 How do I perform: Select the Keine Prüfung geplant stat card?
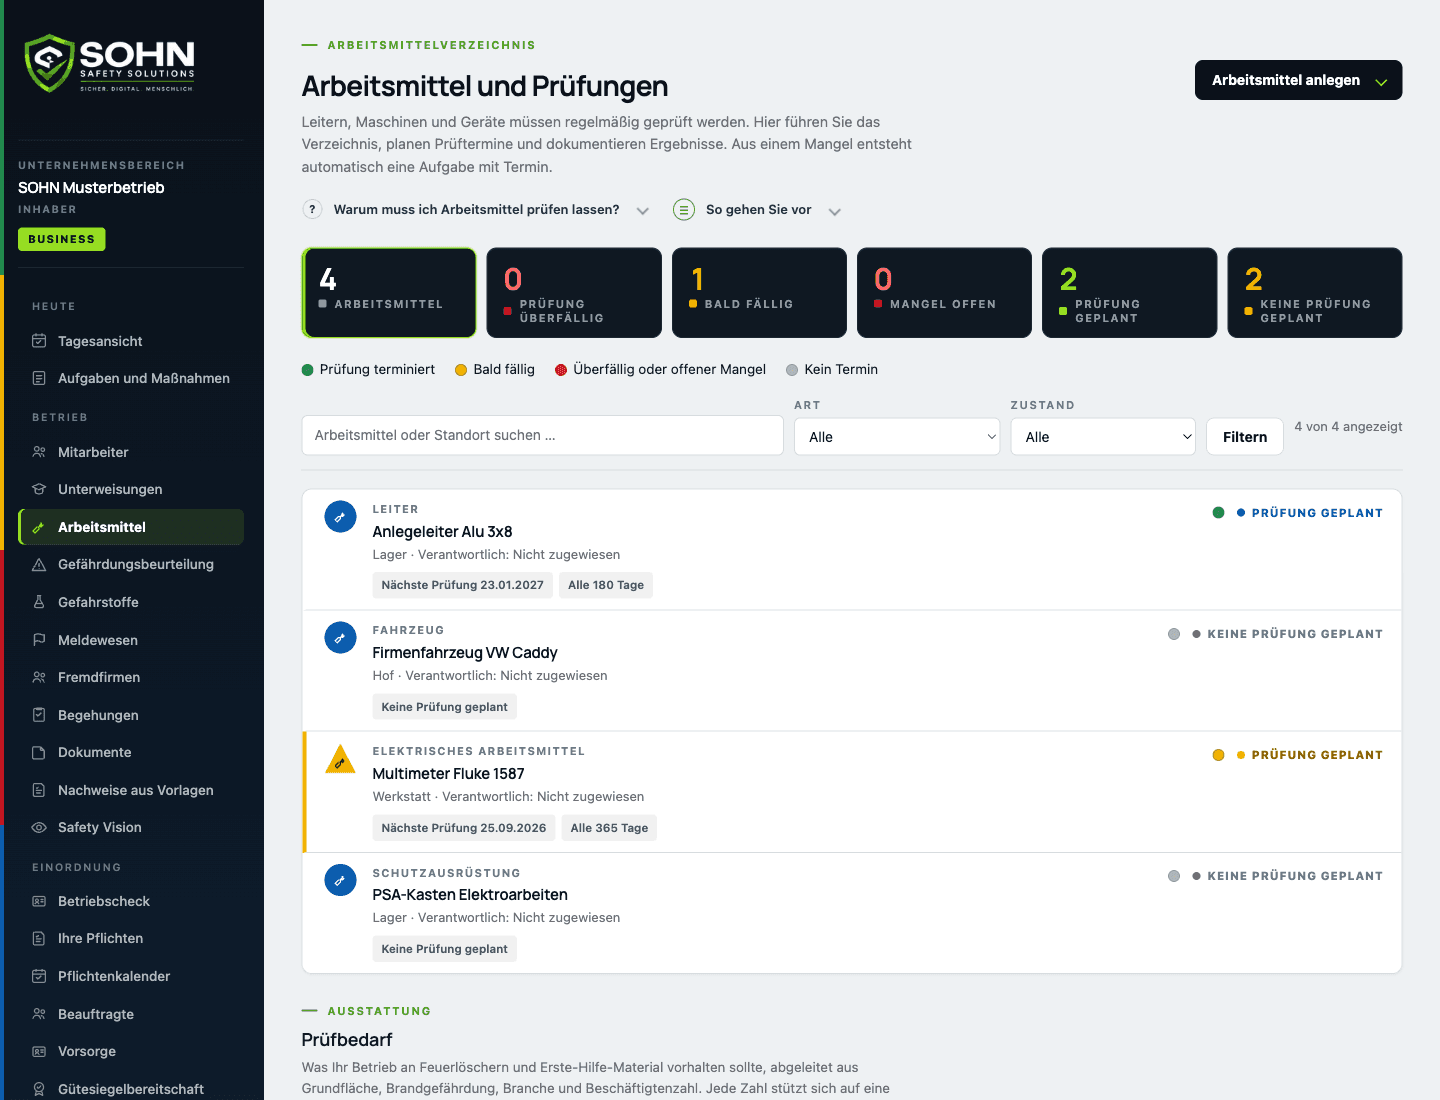pos(1314,293)
